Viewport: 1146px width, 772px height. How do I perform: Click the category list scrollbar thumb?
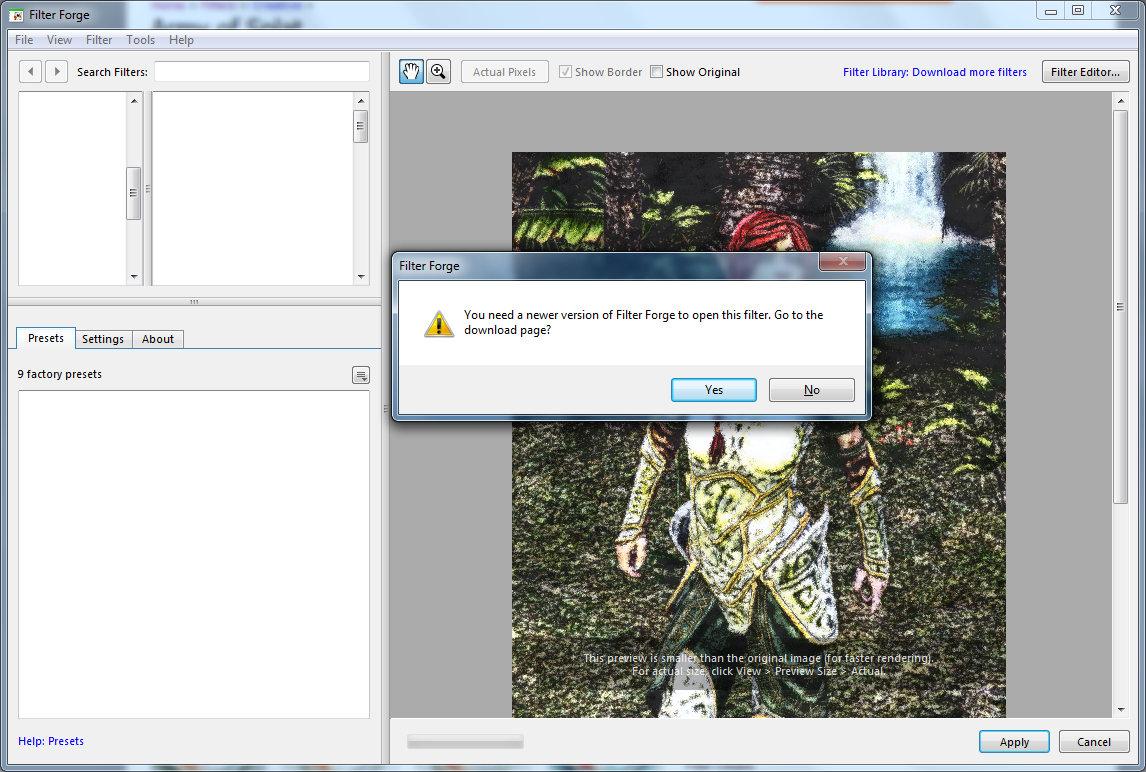[133, 193]
